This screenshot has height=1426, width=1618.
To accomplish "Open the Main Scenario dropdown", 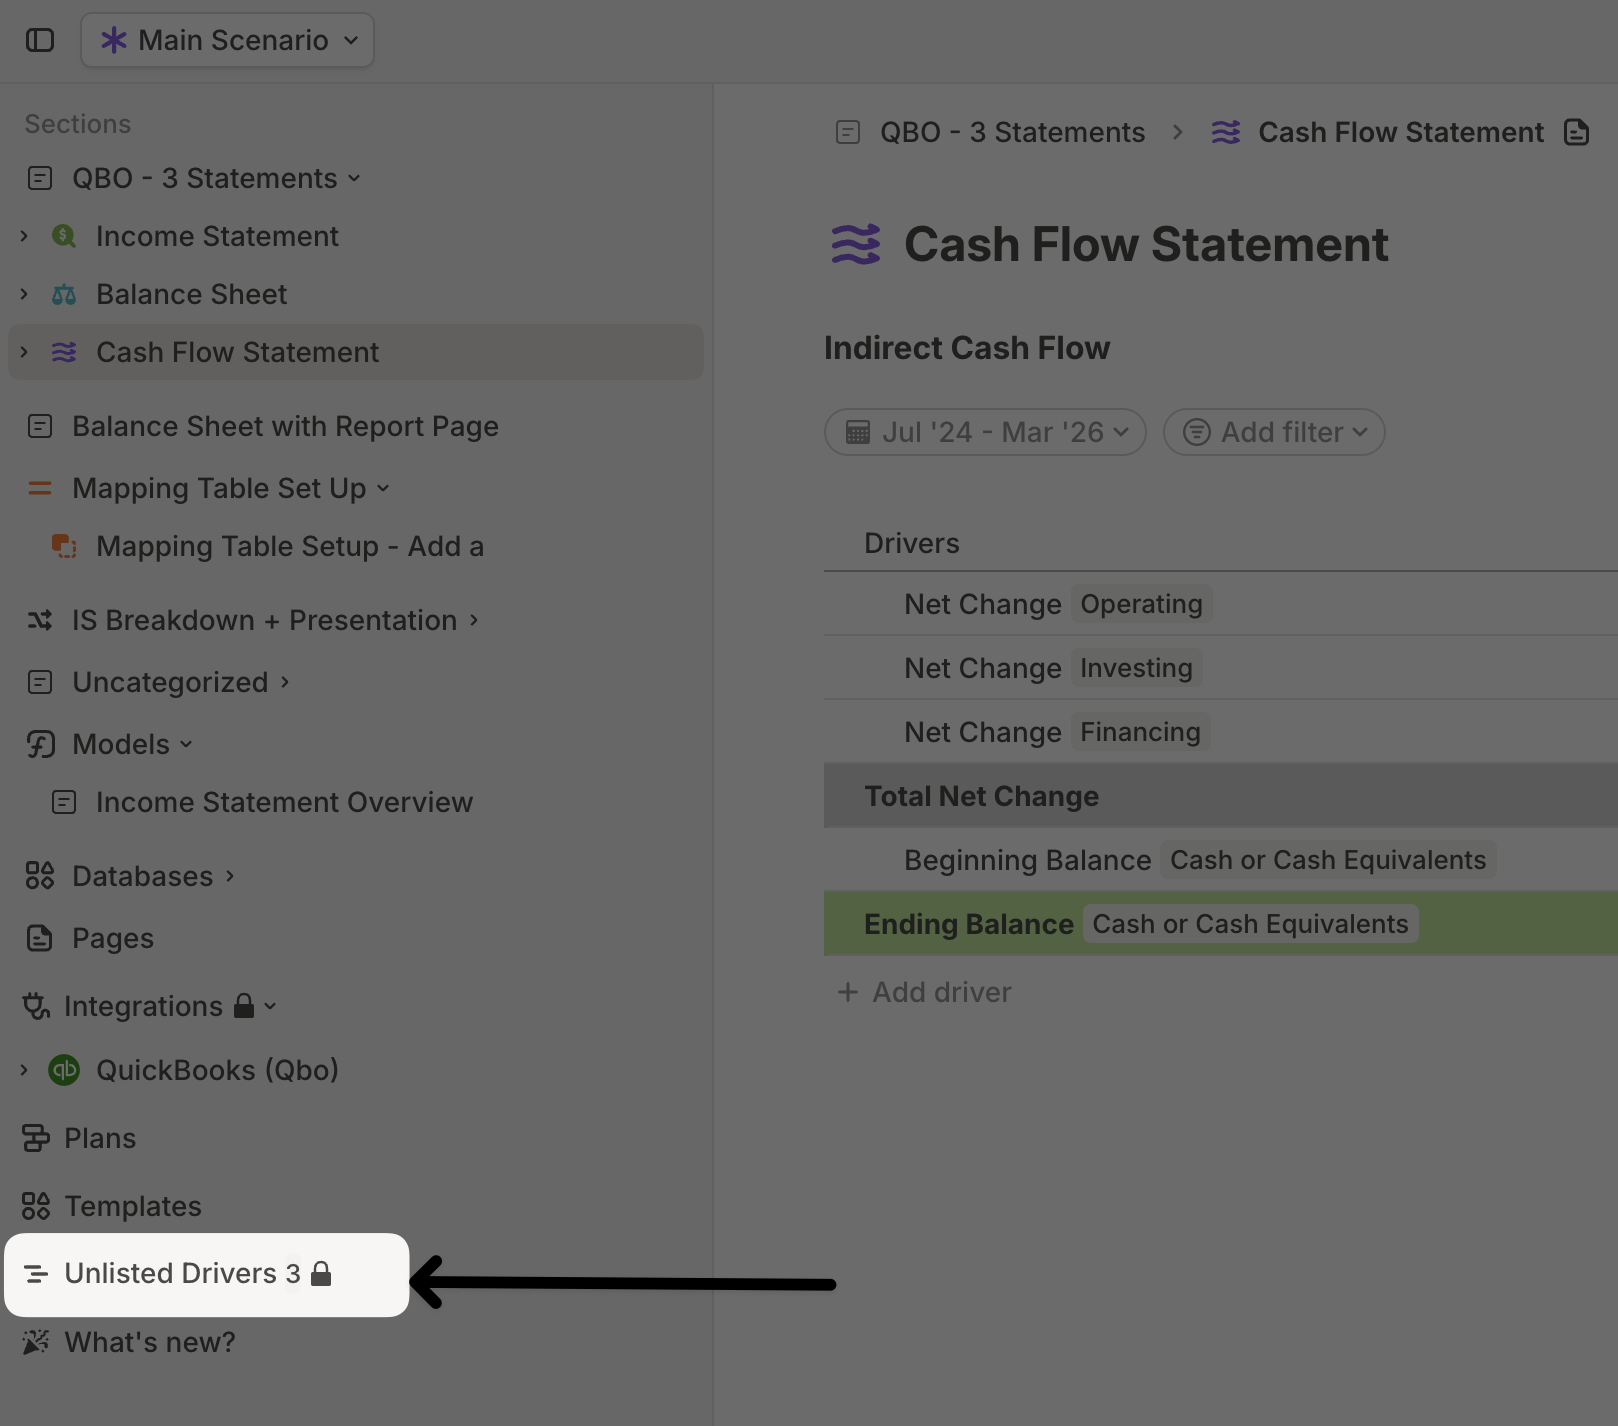I will (228, 40).
